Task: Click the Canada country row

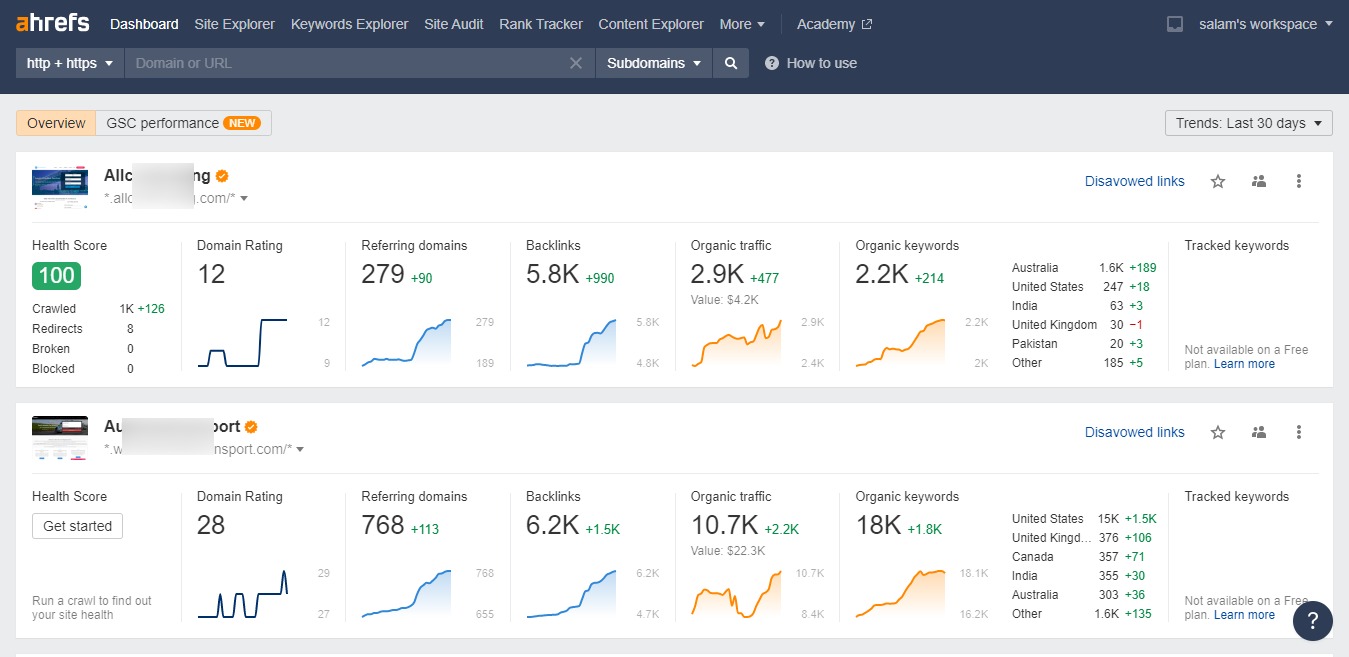Action: click(x=1084, y=557)
